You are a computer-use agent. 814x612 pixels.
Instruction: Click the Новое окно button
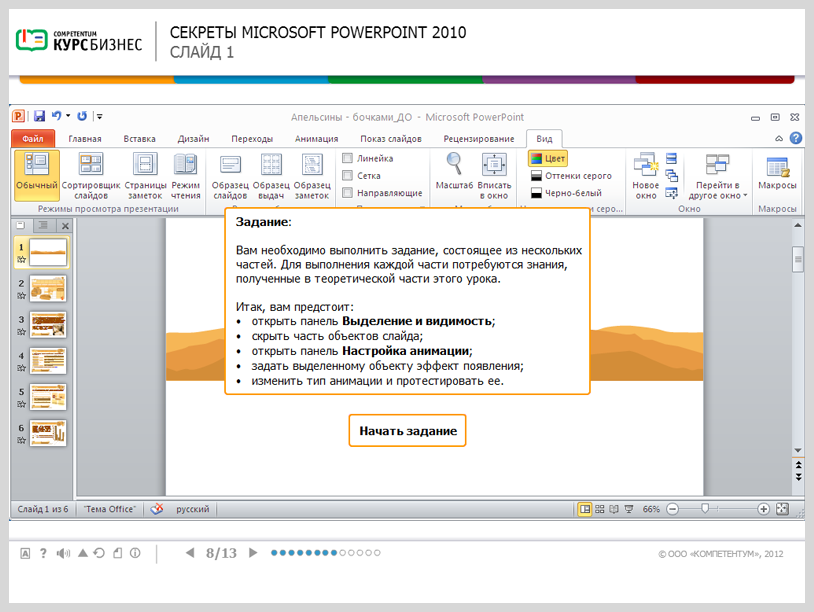pos(645,175)
